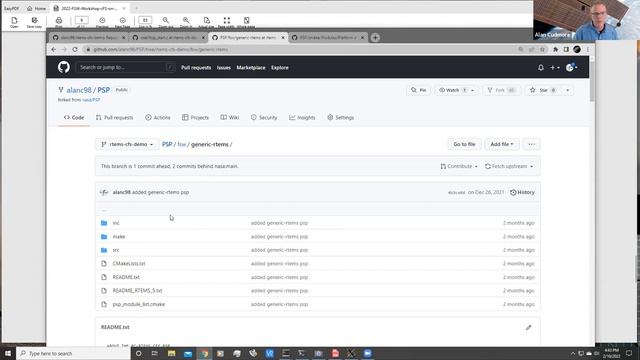640x360 pixels.
Task: Open Issues in GitHub header
Action: tap(224, 68)
